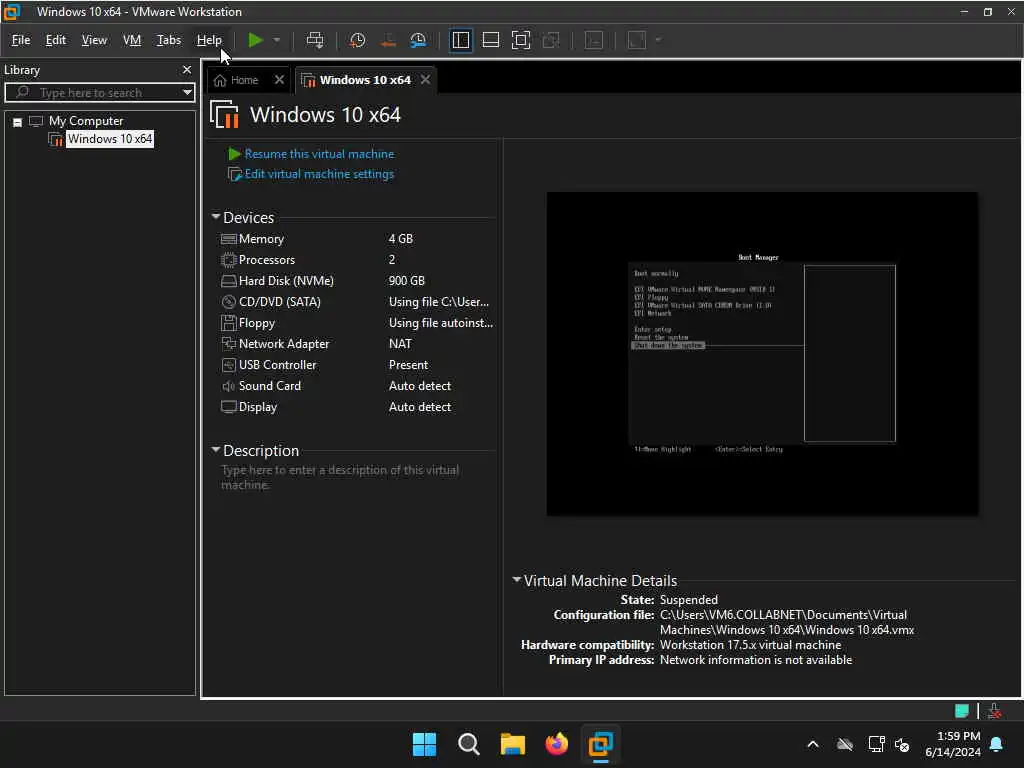Toggle the thumbnail bar view icon
This screenshot has height=768, width=1024.
pos(490,40)
